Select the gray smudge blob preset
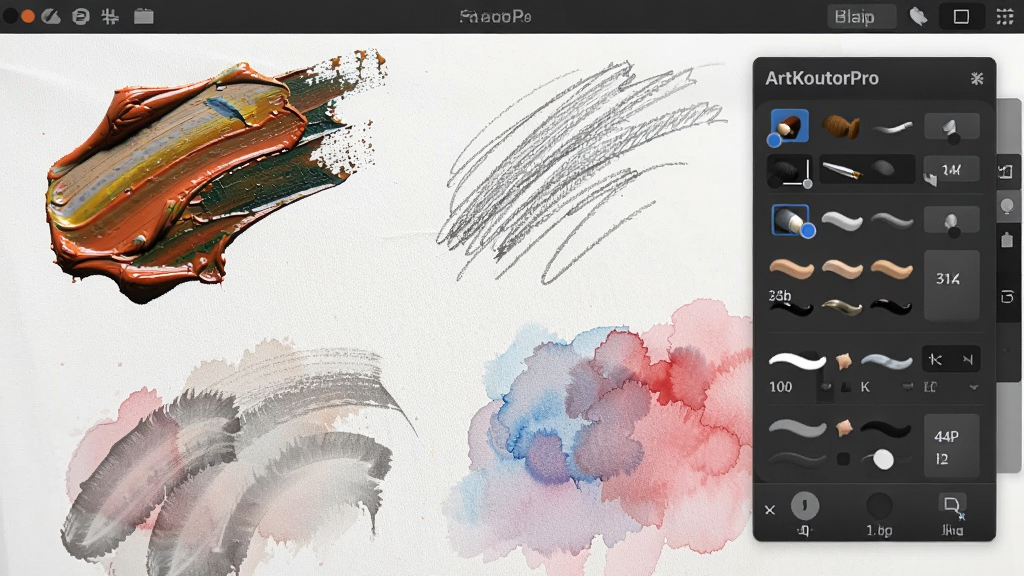 (x=884, y=168)
